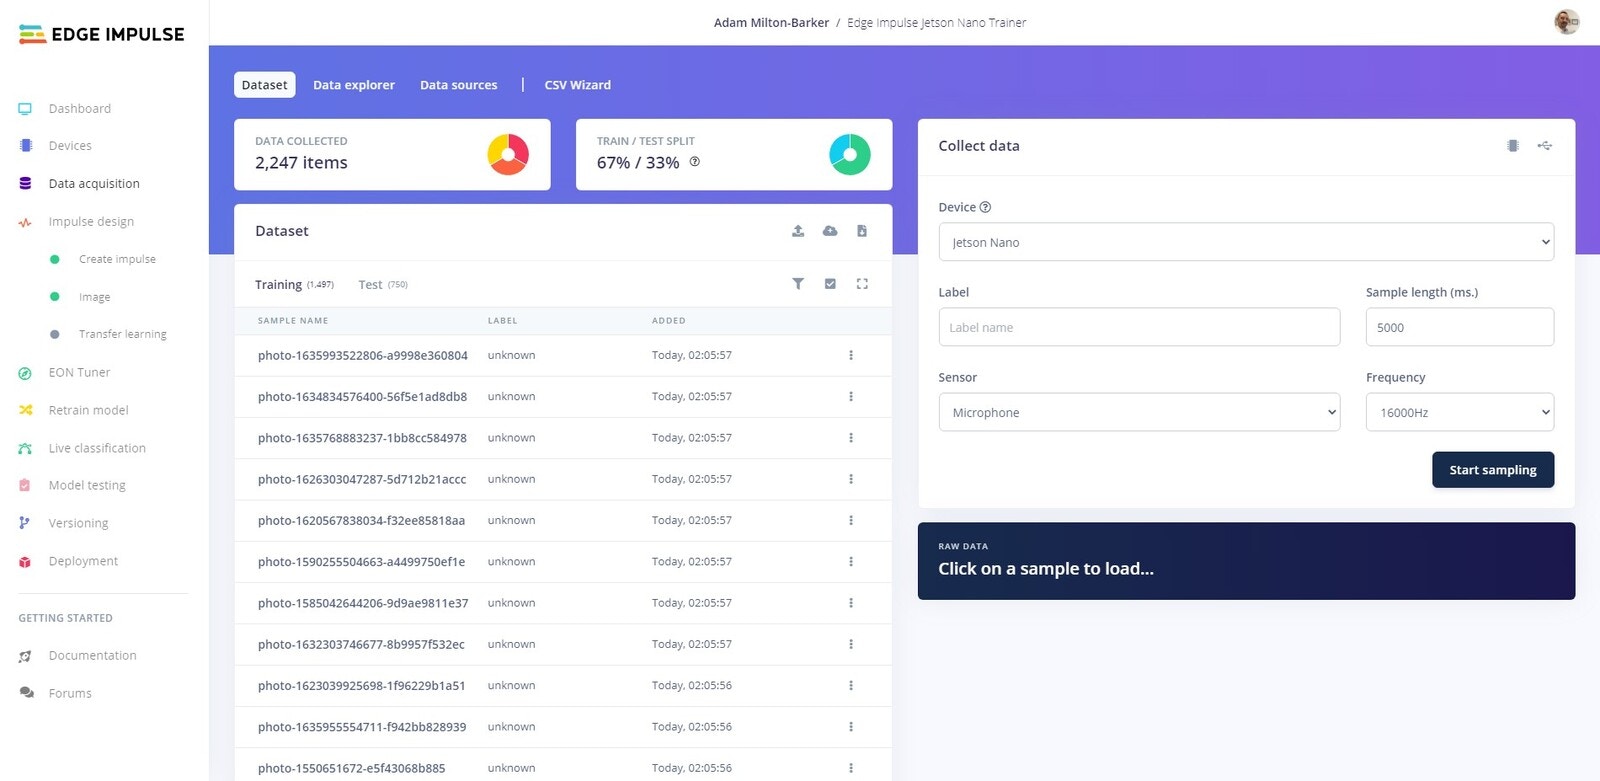
Task: Click the USB connect icon in Collect data
Action: [1545, 146]
